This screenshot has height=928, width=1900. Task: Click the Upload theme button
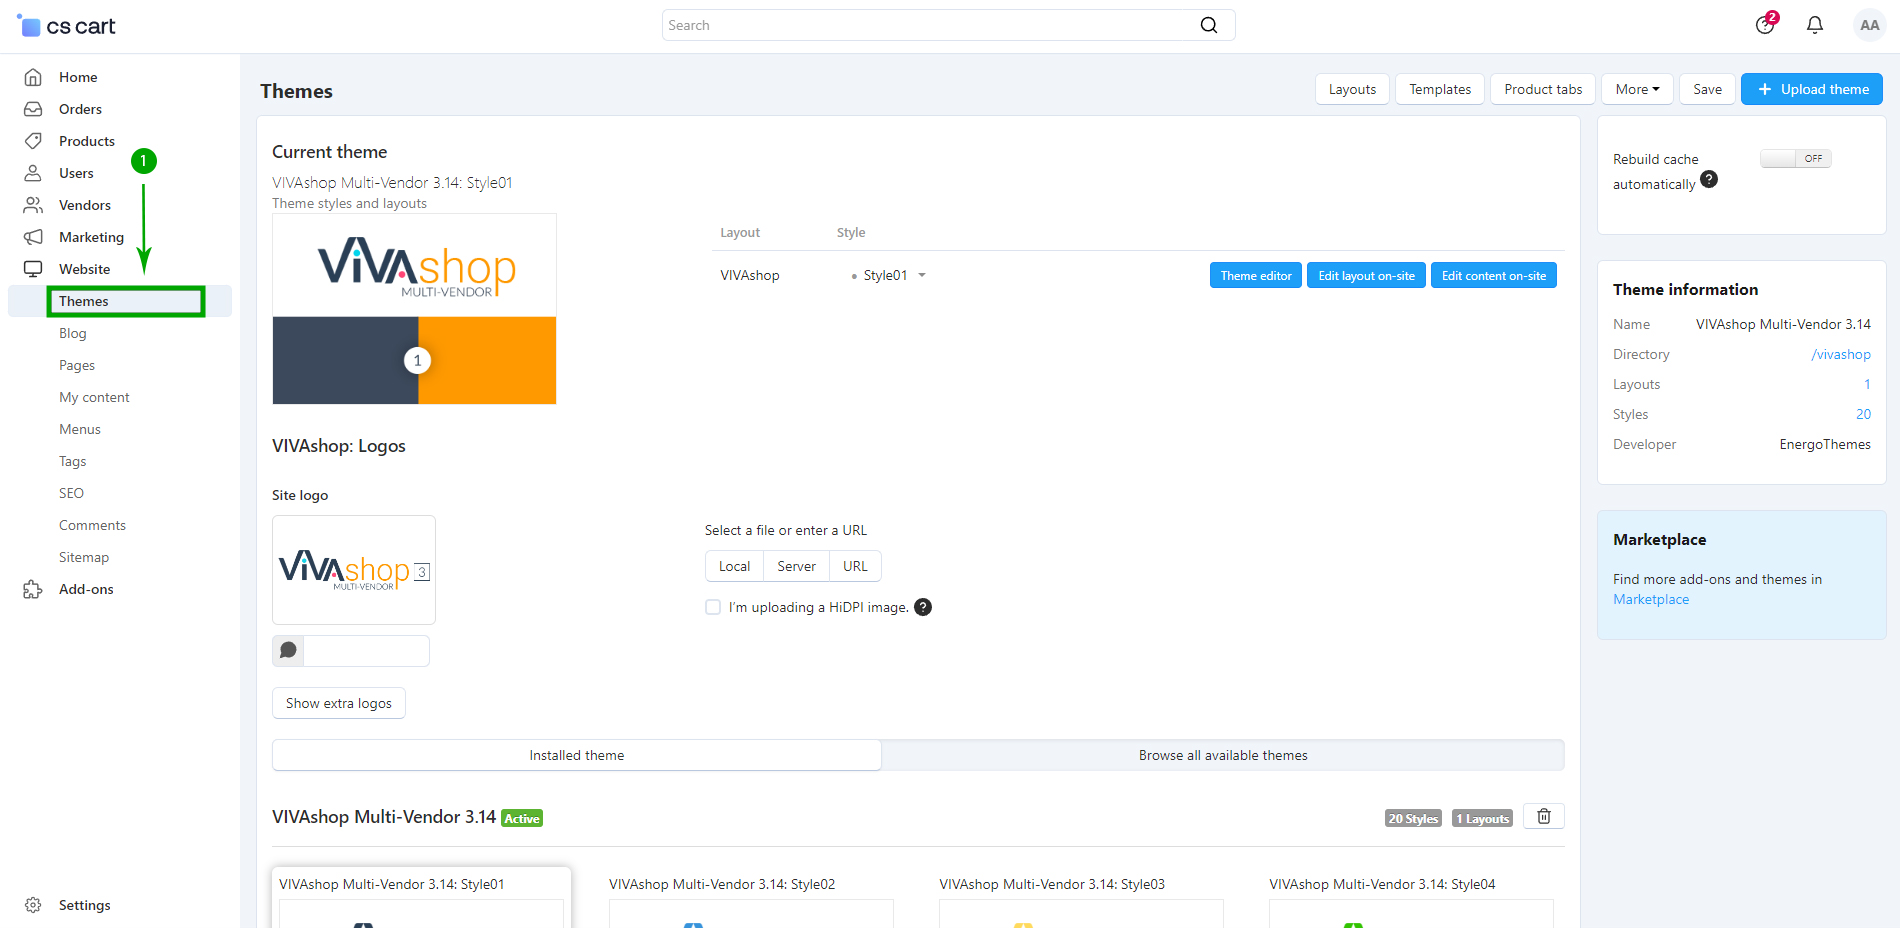pos(1811,89)
